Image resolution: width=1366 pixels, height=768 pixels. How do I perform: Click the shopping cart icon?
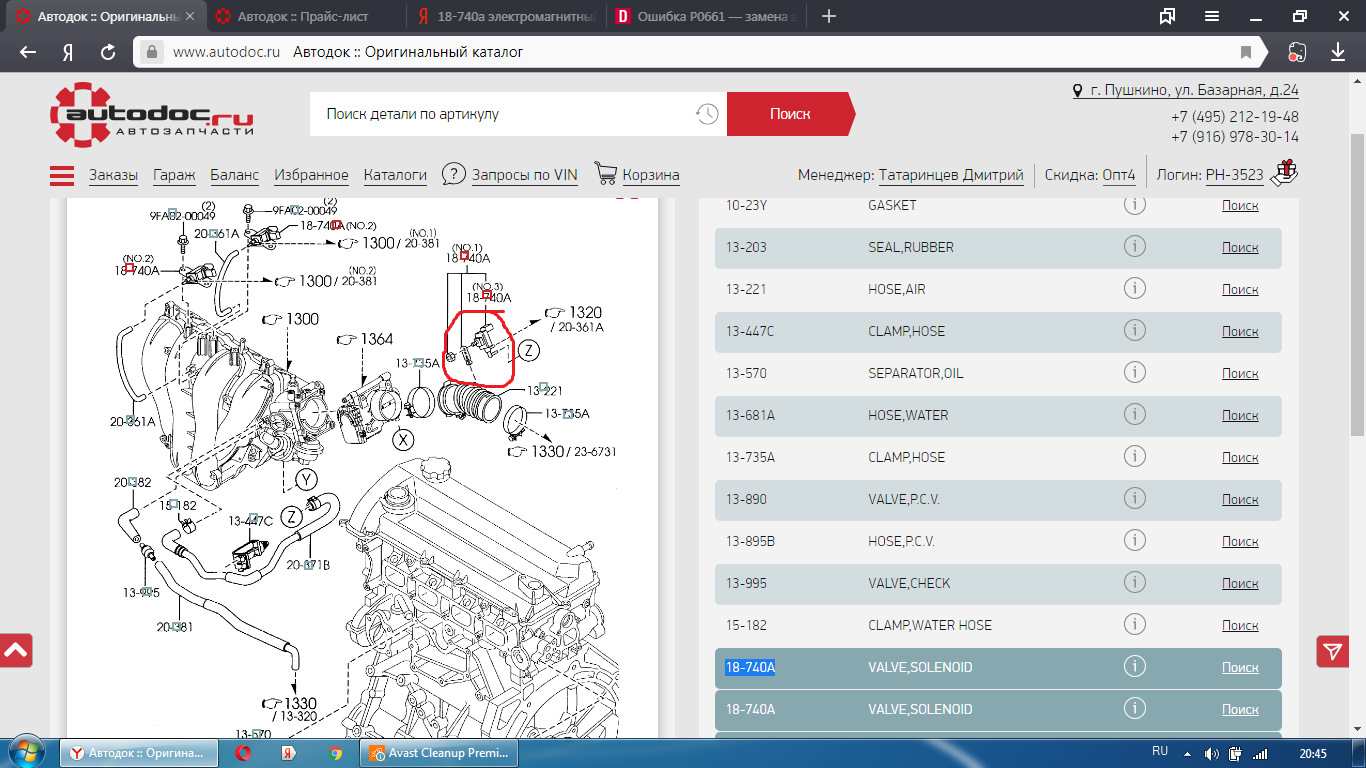coord(605,174)
